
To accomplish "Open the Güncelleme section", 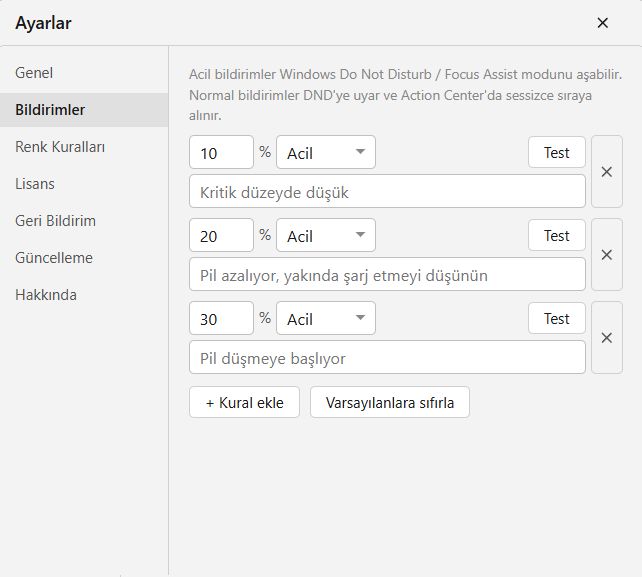I will click(84, 258).
